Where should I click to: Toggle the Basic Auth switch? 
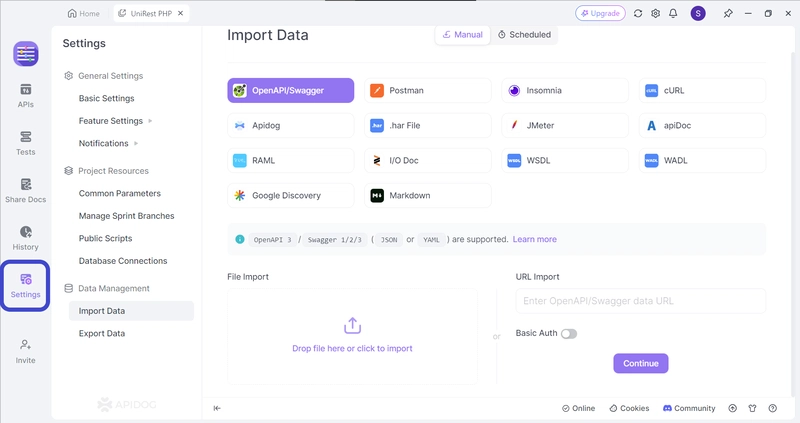[x=569, y=334]
